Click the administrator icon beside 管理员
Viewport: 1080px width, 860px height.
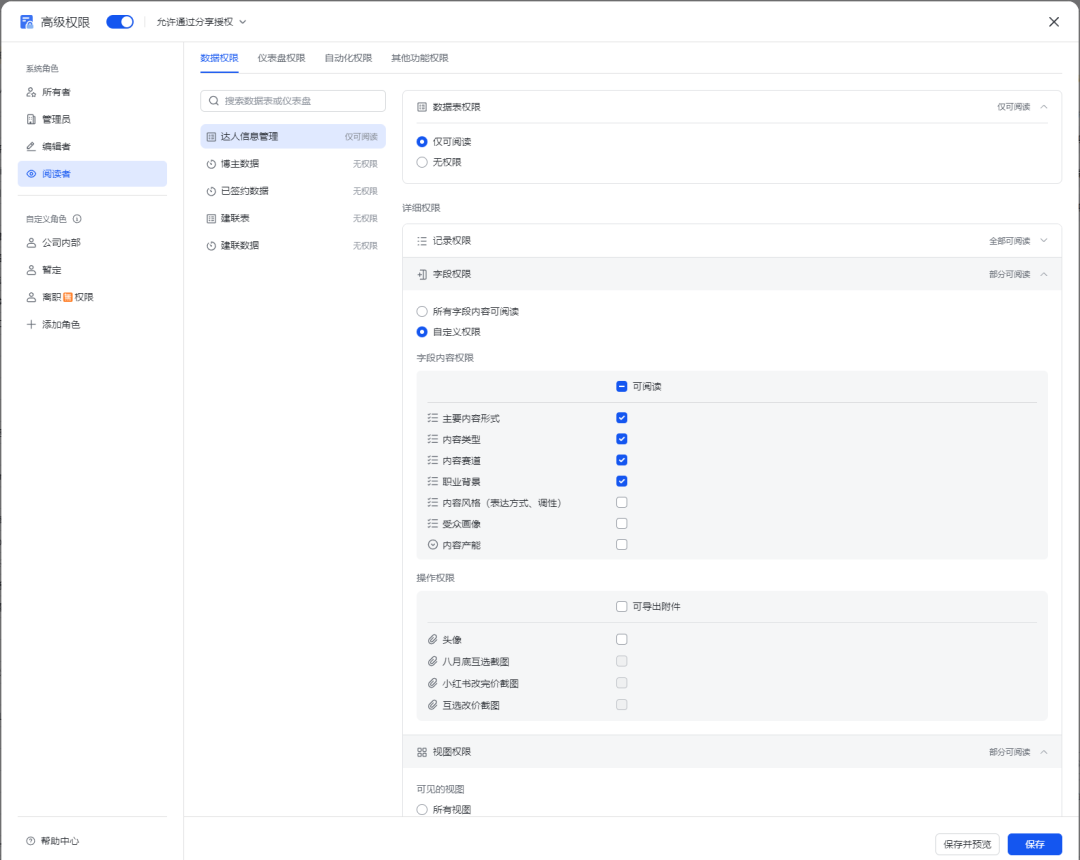31,119
